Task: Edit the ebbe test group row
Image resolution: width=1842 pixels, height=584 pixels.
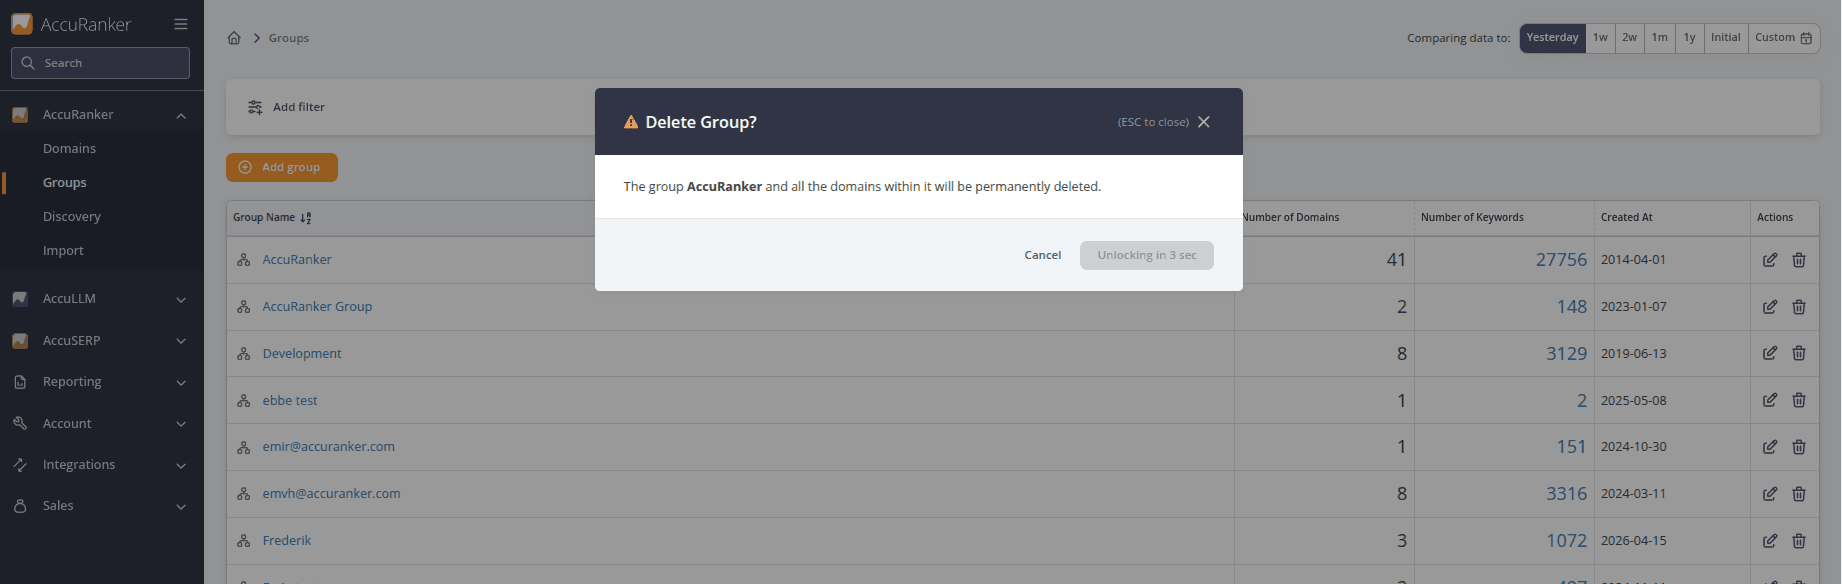Action: click(x=1770, y=400)
